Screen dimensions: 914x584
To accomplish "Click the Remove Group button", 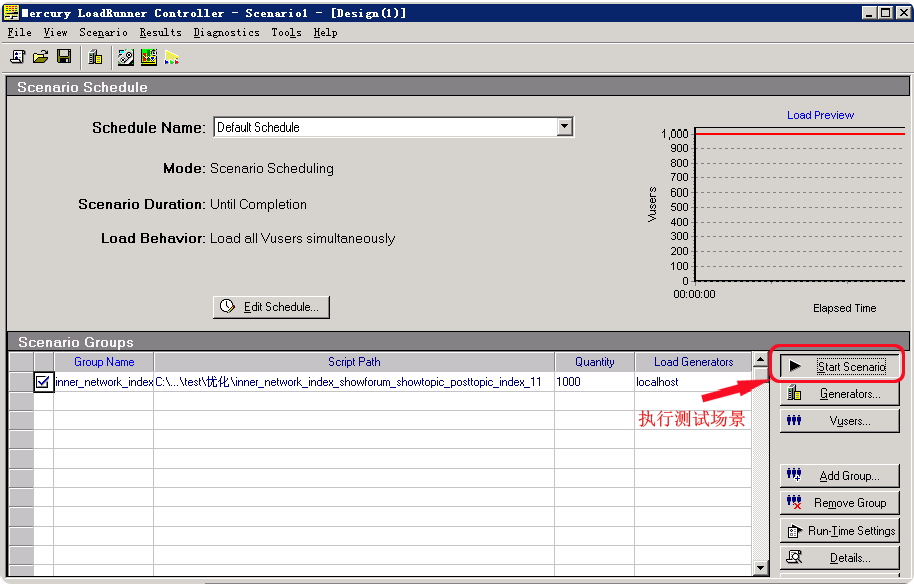I will point(839,502).
